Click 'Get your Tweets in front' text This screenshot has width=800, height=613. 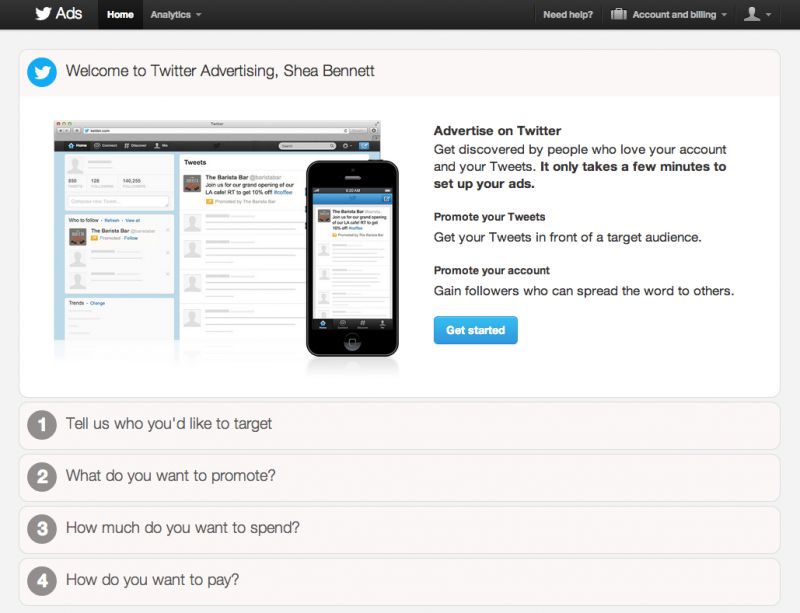pyautogui.click(x=567, y=237)
